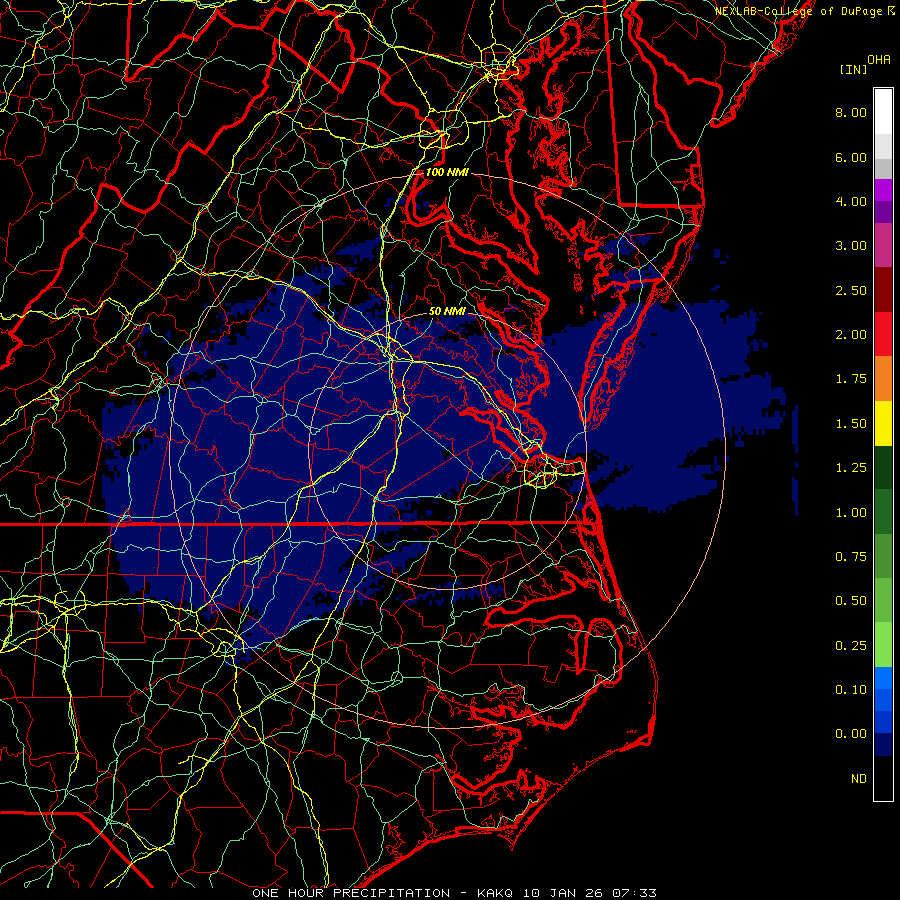Screen dimensions: 900x900
Task: Click the 3.00 legend value
Action: [851, 246]
